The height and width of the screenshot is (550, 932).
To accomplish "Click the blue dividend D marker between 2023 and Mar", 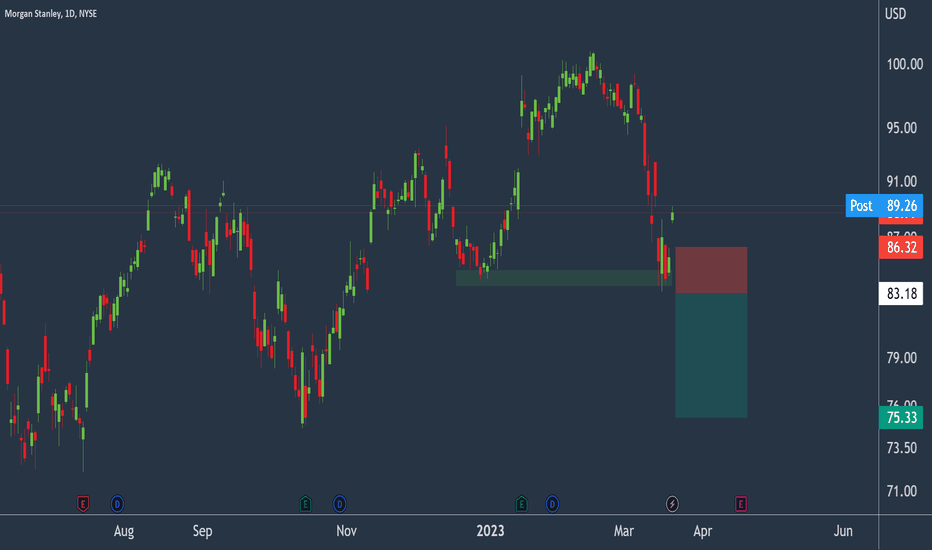I will pyautogui.click(x=552, y=504).
